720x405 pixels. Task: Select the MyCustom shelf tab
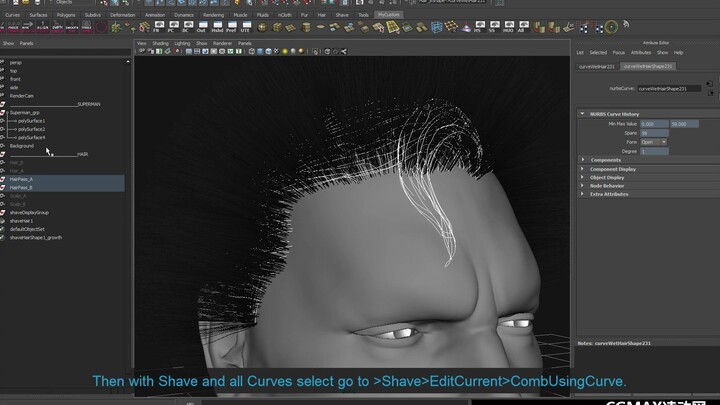coord(388,15)
